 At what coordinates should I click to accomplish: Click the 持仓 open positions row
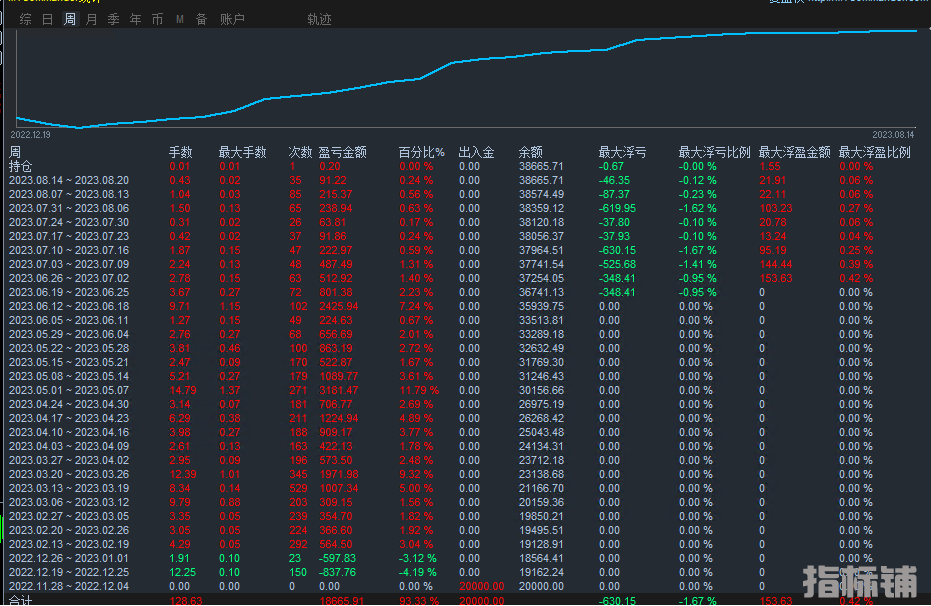pos(21,166)
